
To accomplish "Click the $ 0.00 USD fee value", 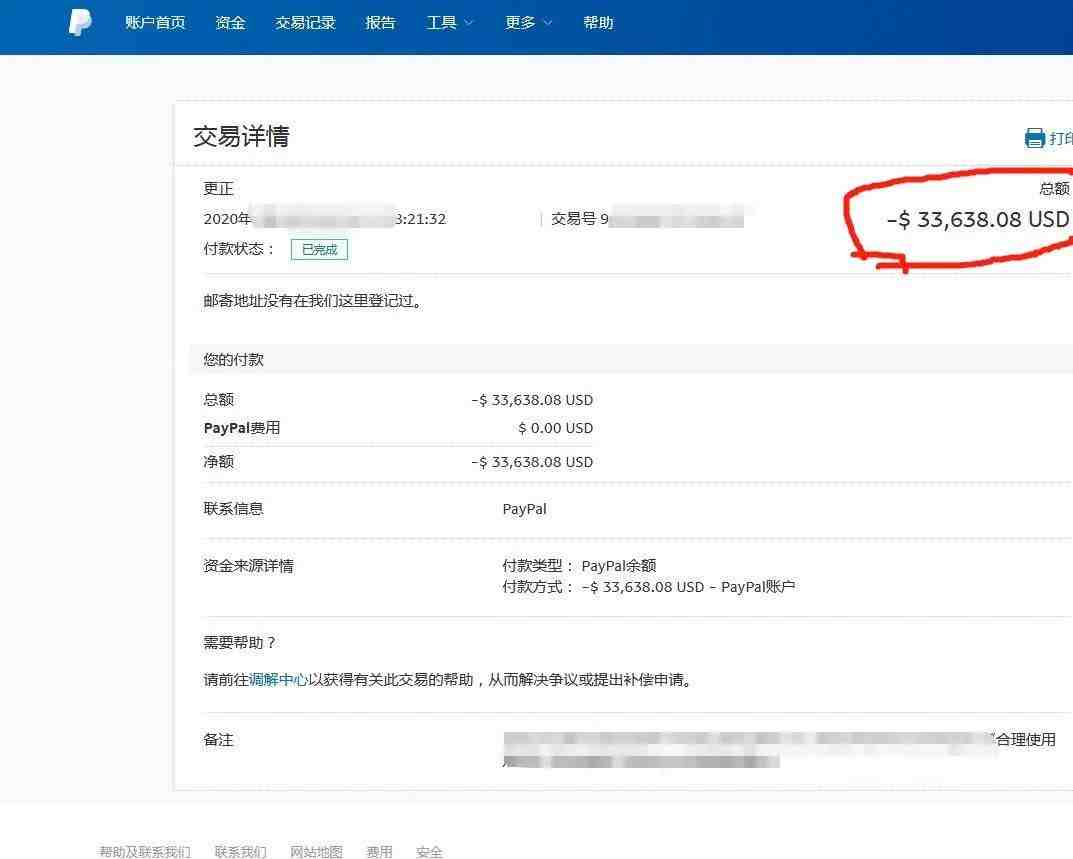I will pyautogui.click(x=556, y=428).
